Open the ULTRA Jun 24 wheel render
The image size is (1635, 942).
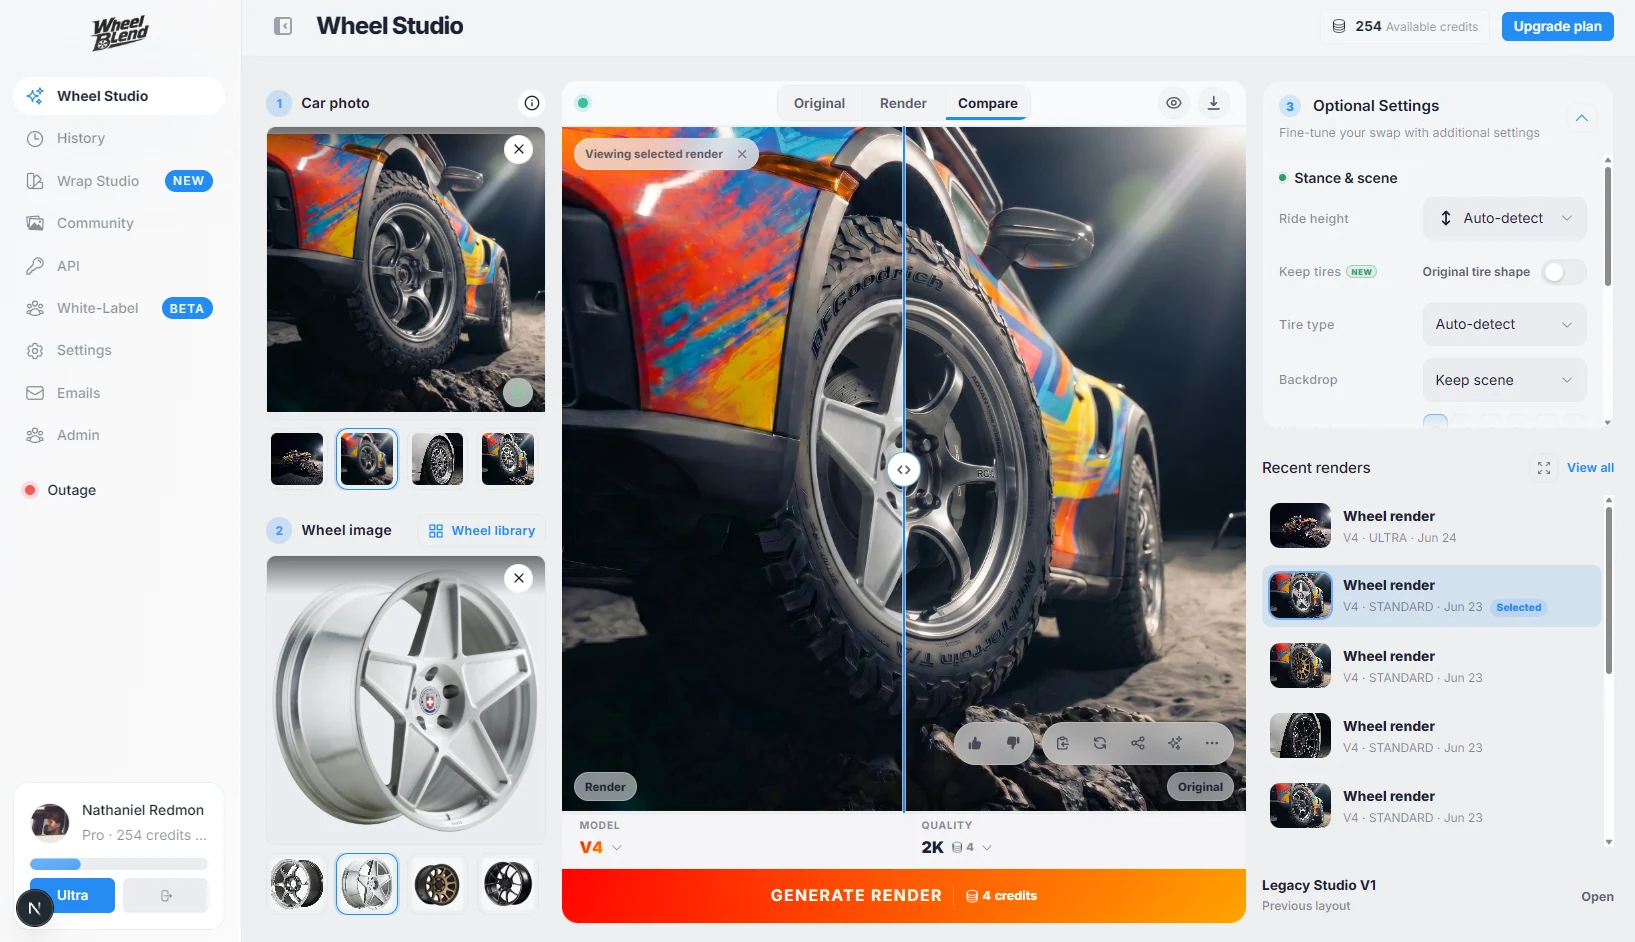pyautogui.click(x=1432, y=526)
